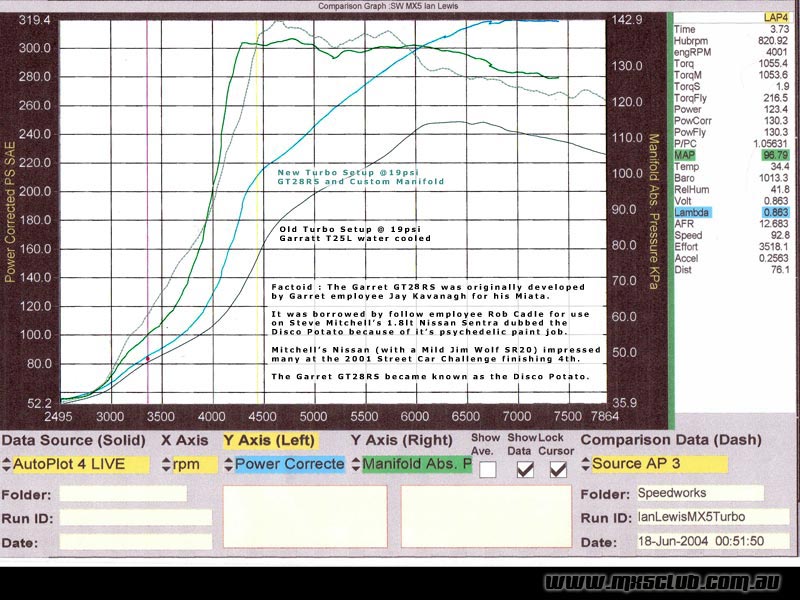Click the "Hubrpm" label in the data panel

(x=691, y=41)
